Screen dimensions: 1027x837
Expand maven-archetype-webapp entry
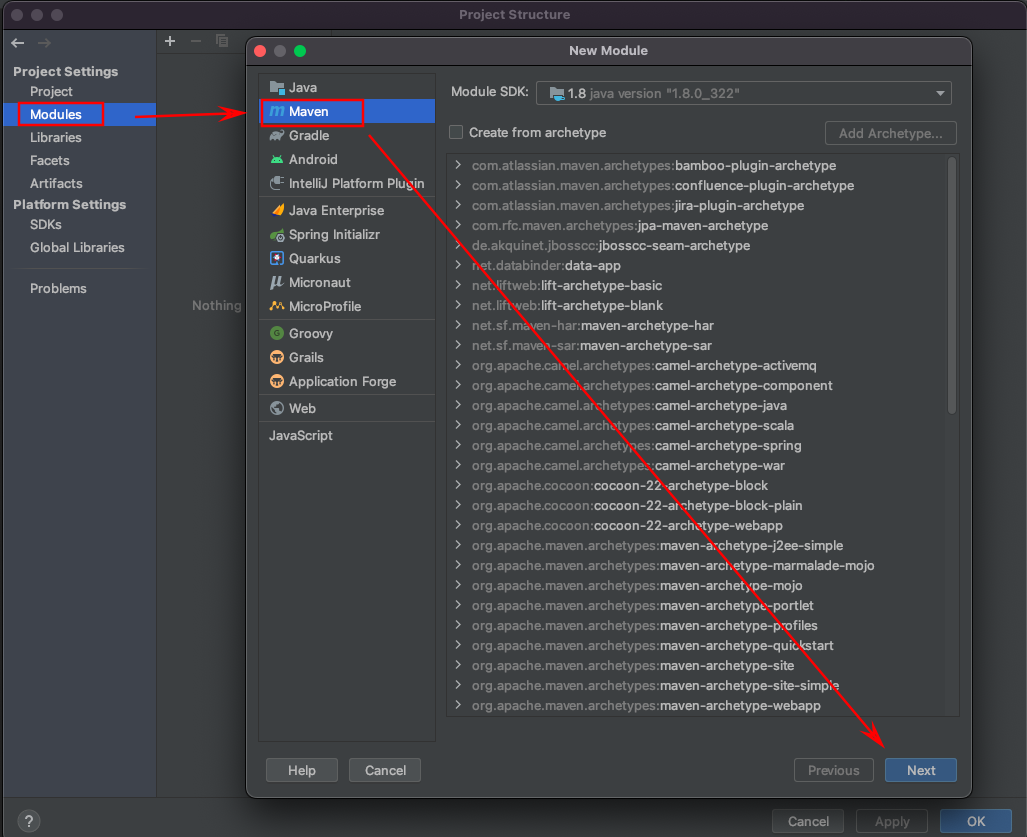click(458, 705)
